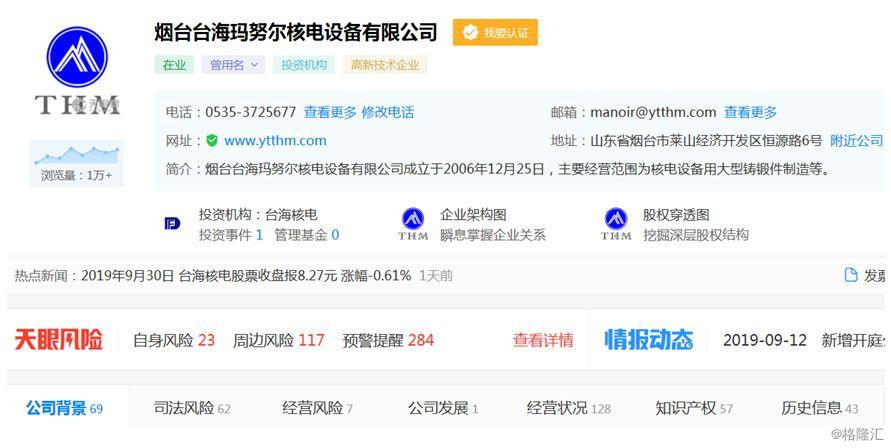
Task: Click the THM company logo
Action: click(77, 71)
